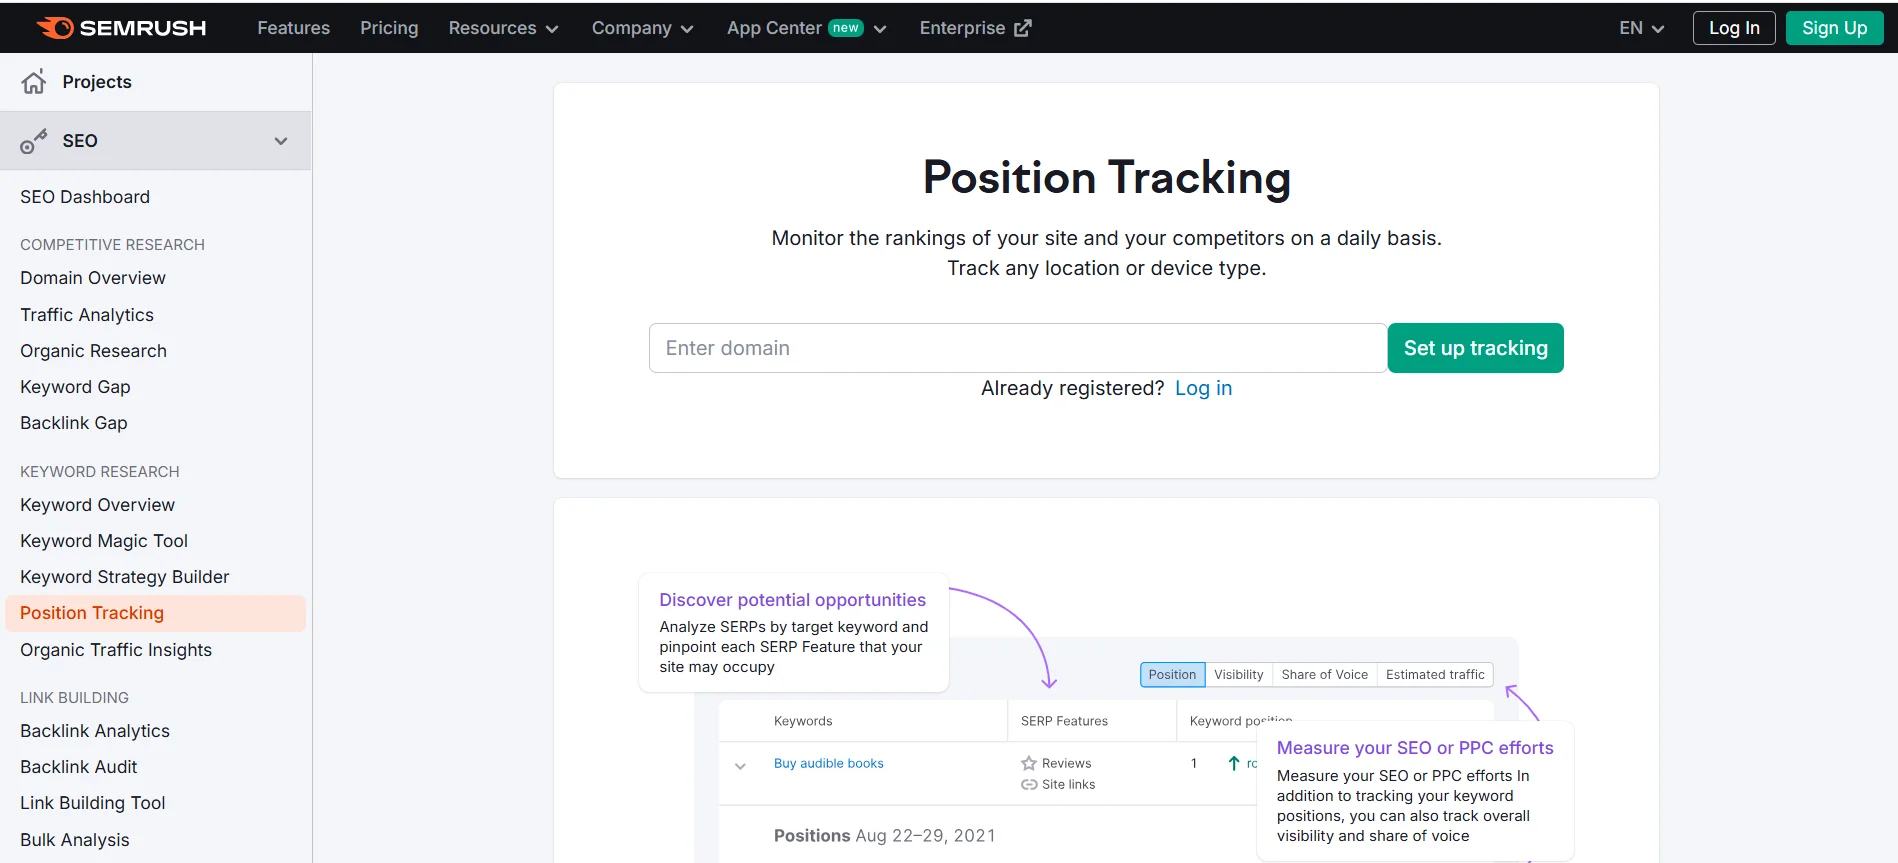Open Link Building Tool in sidebar

(x=93, y=803)
